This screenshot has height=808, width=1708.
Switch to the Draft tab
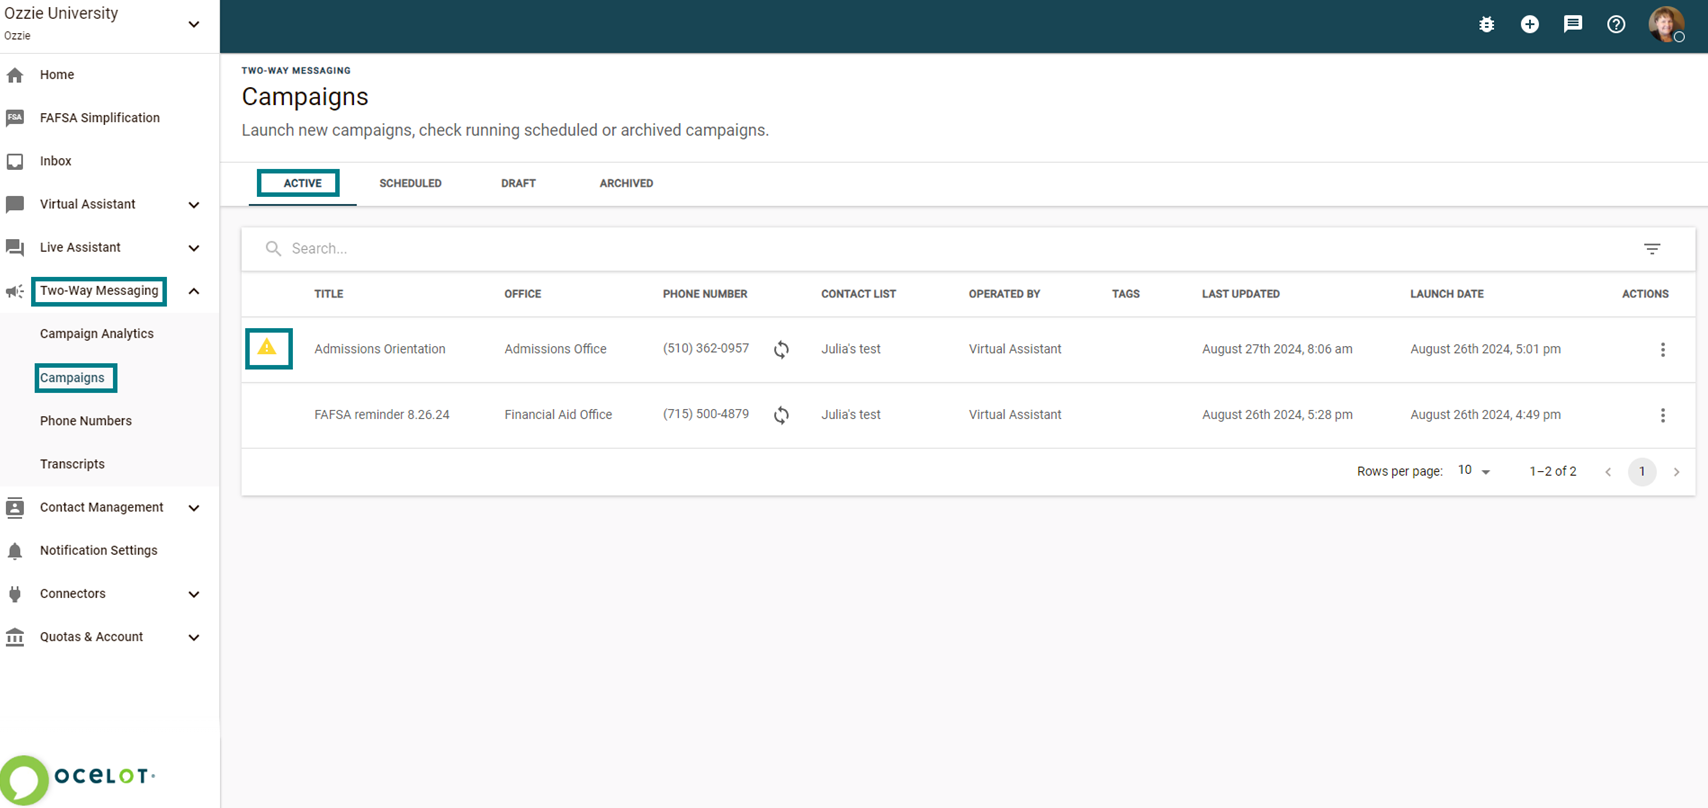pyautogui.click(x=518, y=184)
